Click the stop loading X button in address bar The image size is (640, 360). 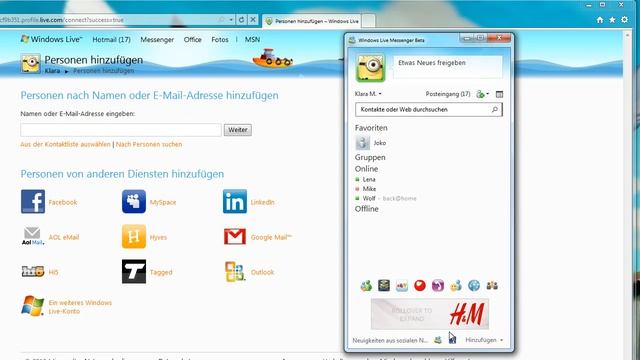pos(253,20)
